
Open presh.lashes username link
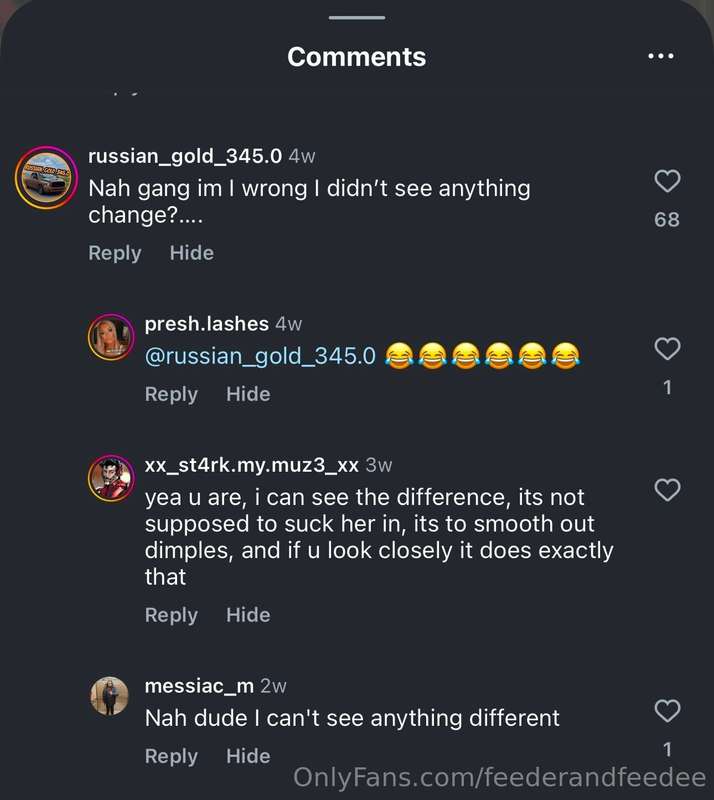click(207, 324)
